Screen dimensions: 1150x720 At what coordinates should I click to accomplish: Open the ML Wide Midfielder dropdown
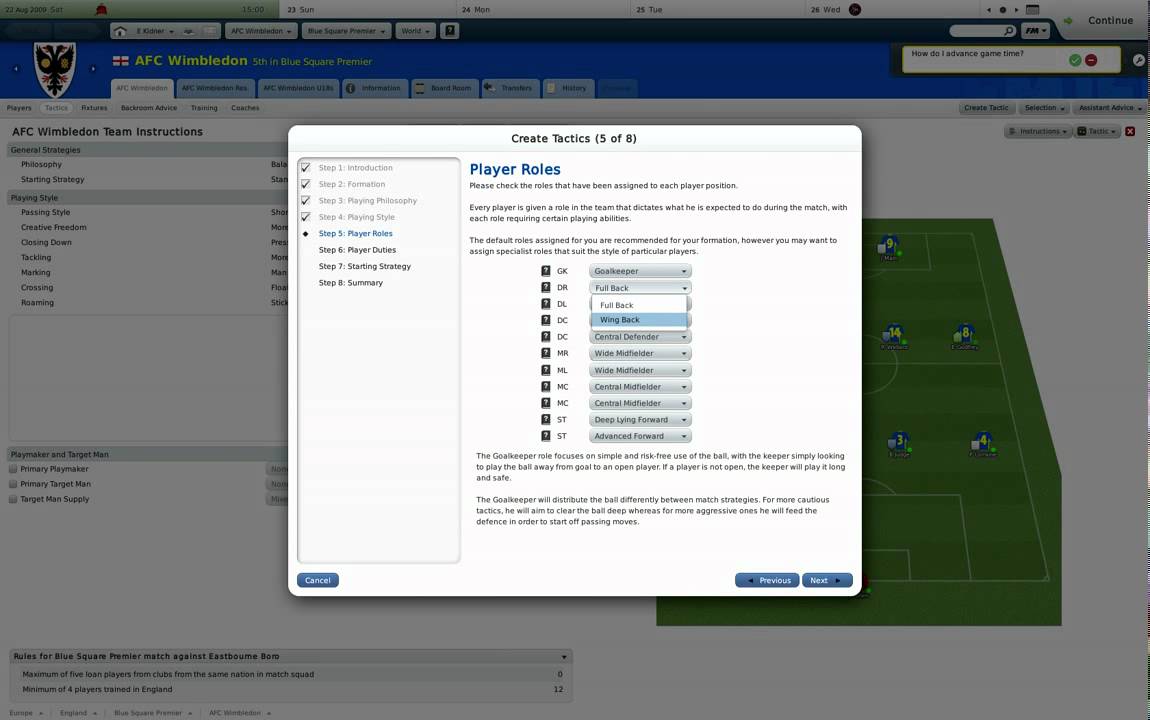[x=640, y=370]
